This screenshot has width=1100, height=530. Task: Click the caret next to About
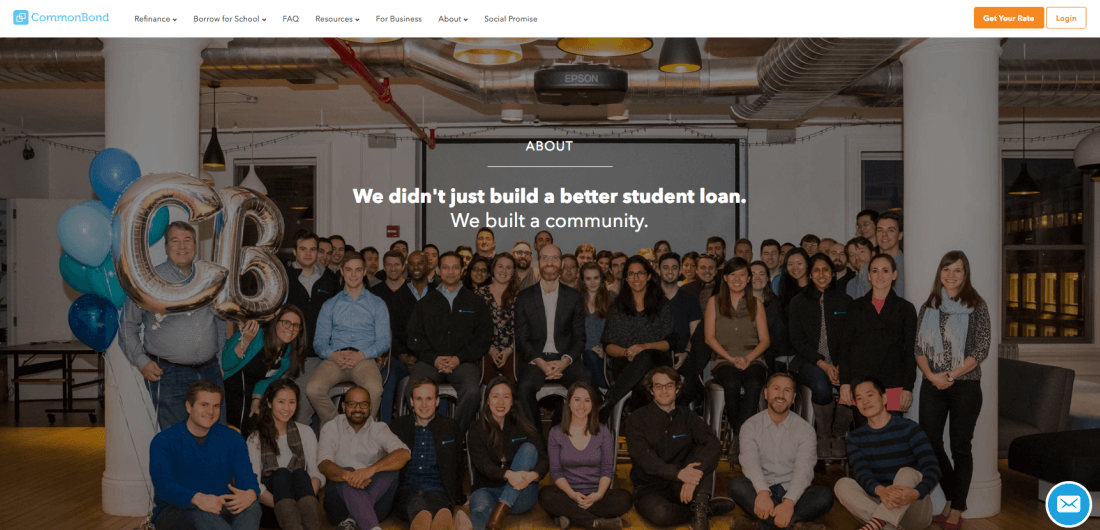pyautogui.click(x=465, y=20)
